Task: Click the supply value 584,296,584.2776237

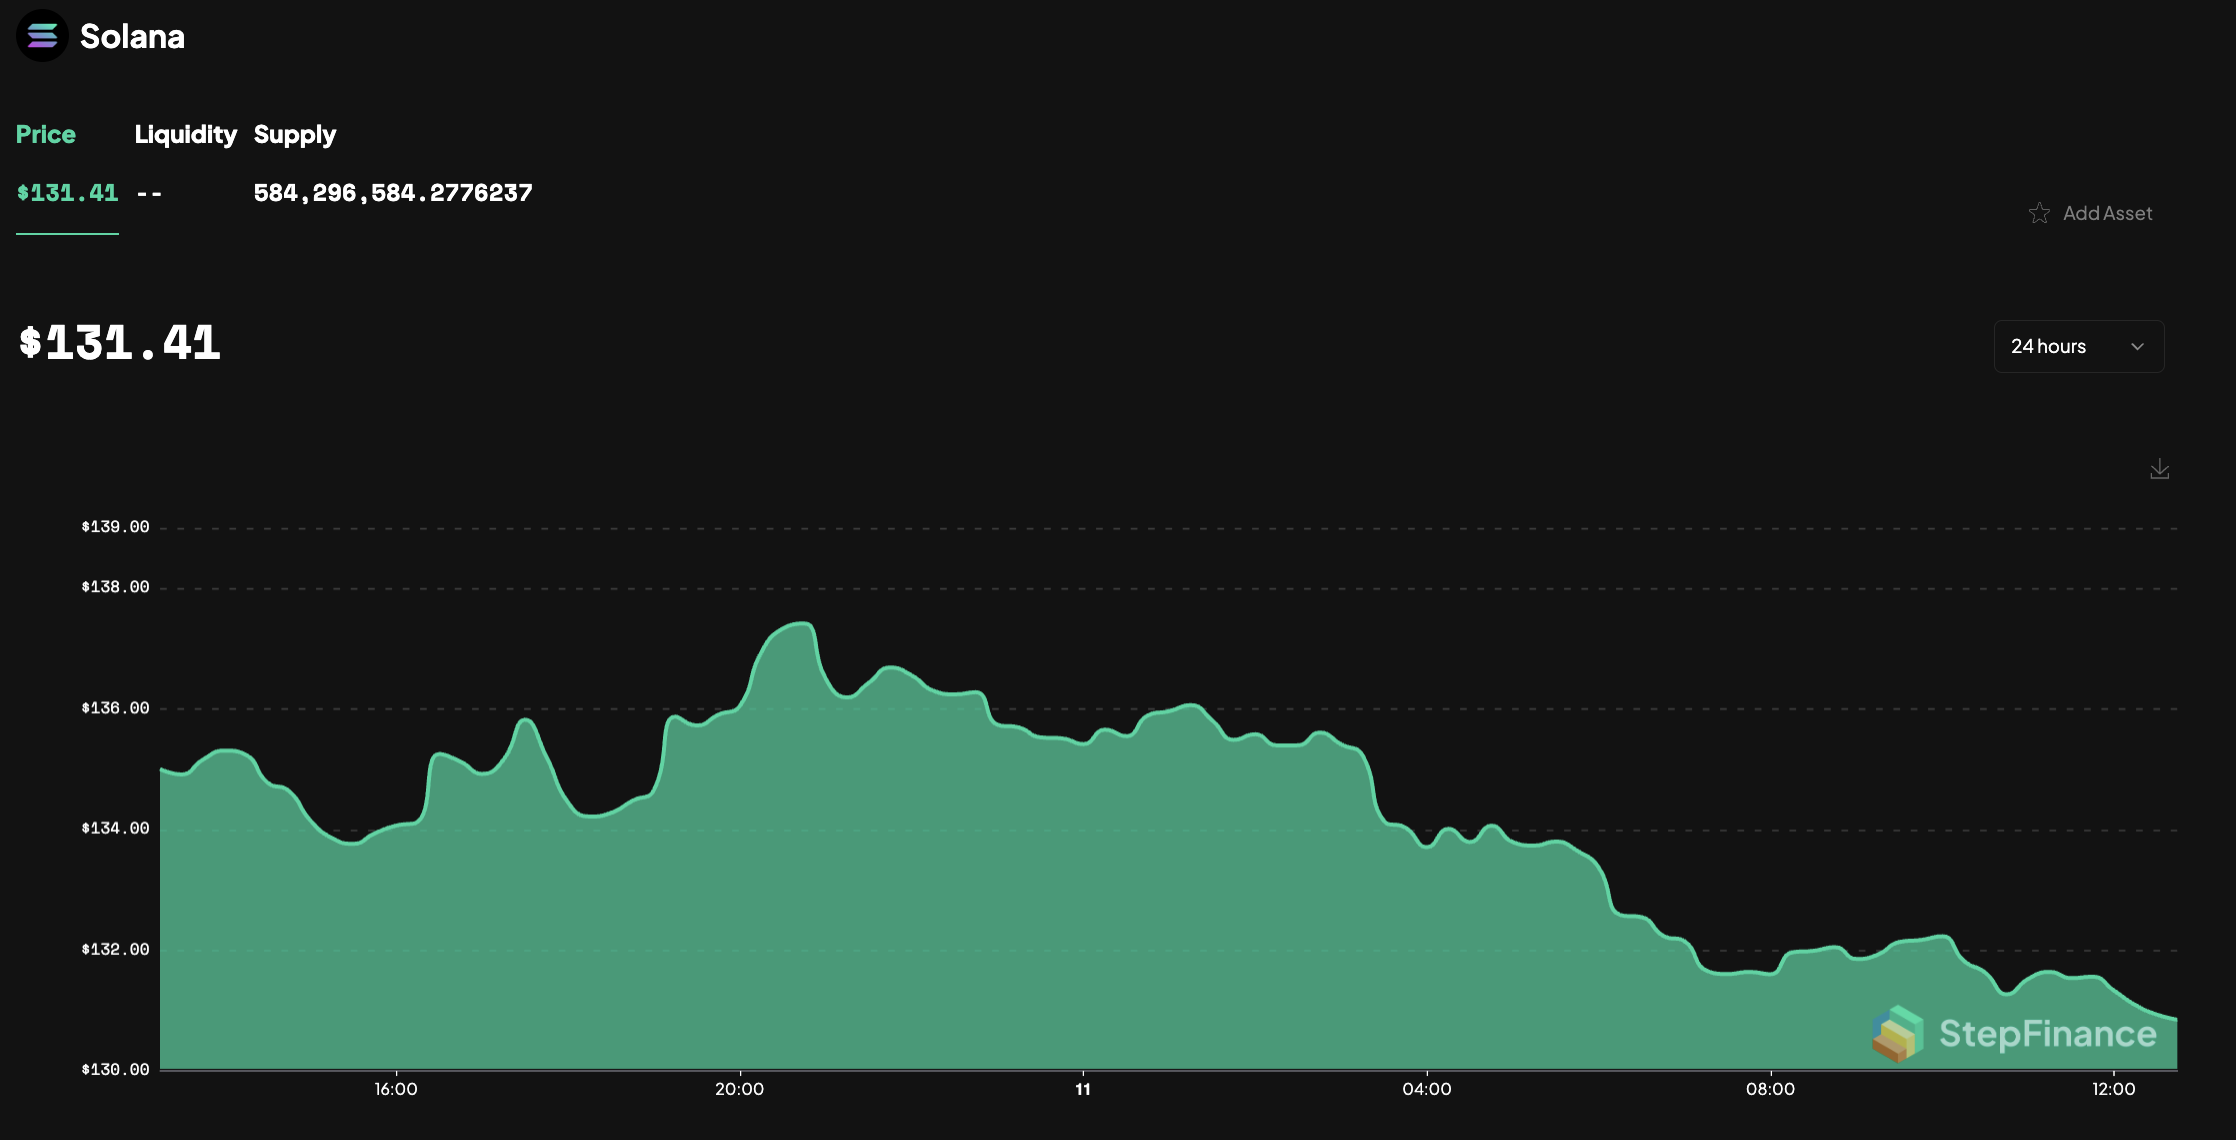Action: pyautogui.click(x=392, y=193)
